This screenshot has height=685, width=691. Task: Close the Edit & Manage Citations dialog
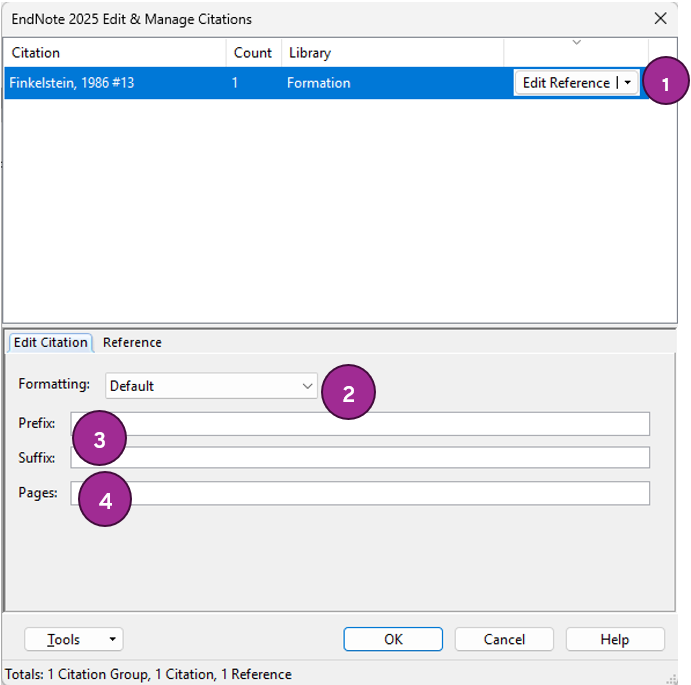click(x=660, y=18)
